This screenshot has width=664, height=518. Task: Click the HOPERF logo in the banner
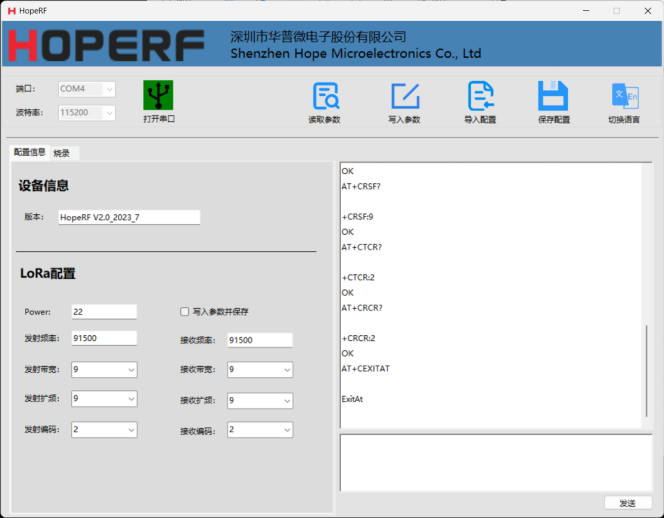106,46
